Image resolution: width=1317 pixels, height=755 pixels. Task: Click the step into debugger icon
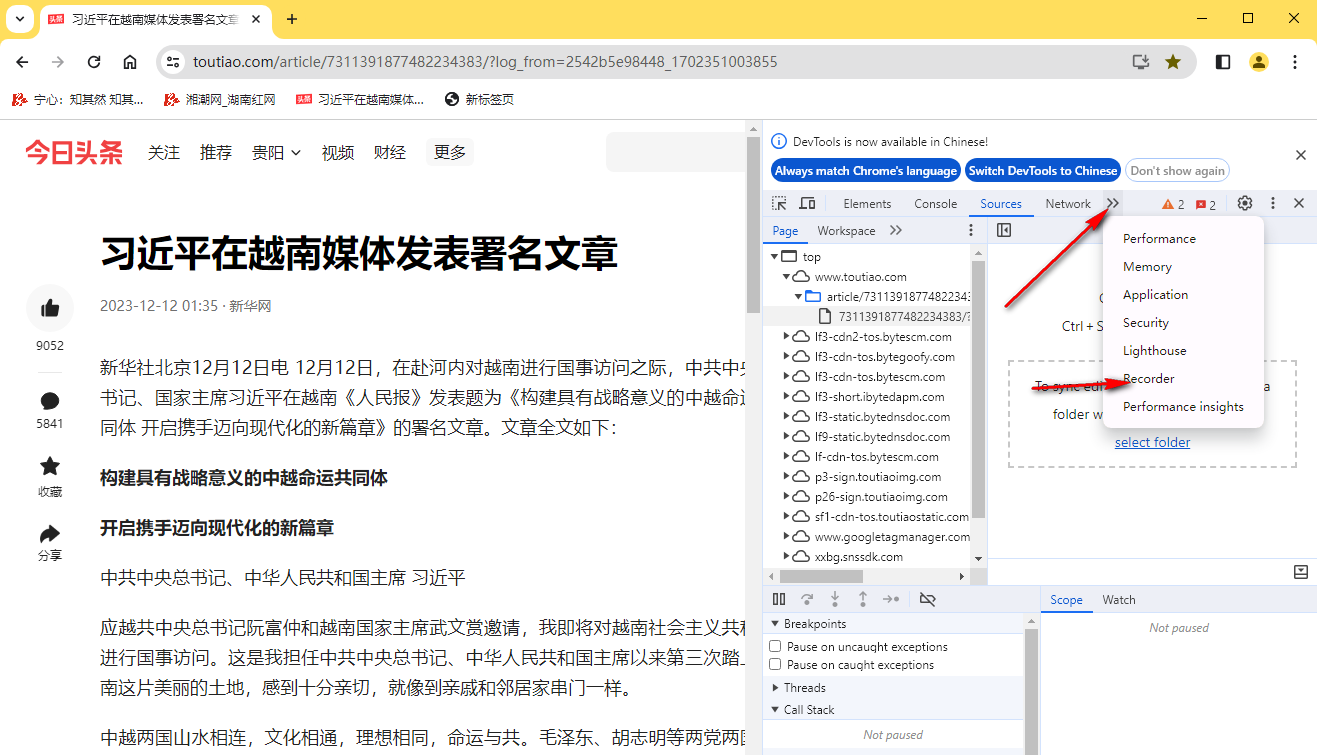pyautogui.click(x=835, y=599)
